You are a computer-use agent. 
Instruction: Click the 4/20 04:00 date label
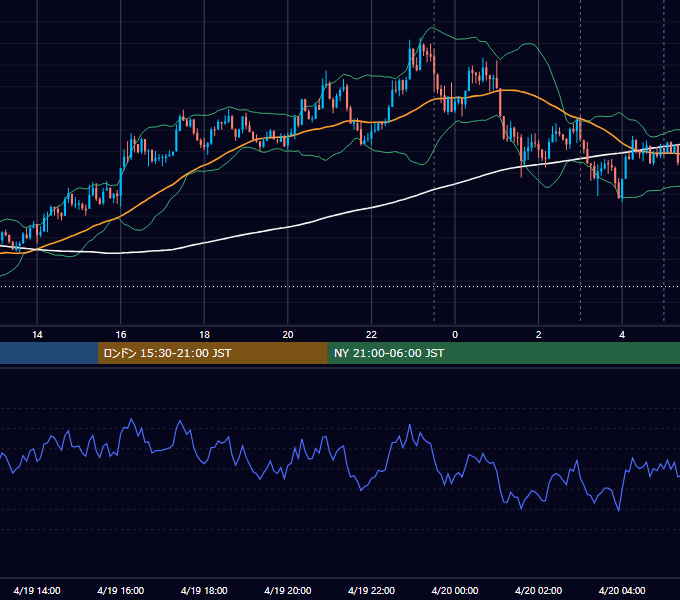(622, 590)
